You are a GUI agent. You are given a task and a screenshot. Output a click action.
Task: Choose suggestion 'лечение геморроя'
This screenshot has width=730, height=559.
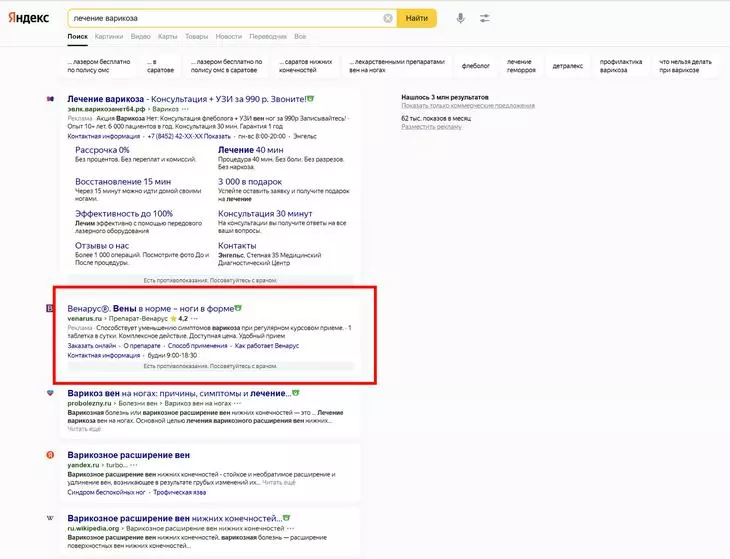point(521,66)
